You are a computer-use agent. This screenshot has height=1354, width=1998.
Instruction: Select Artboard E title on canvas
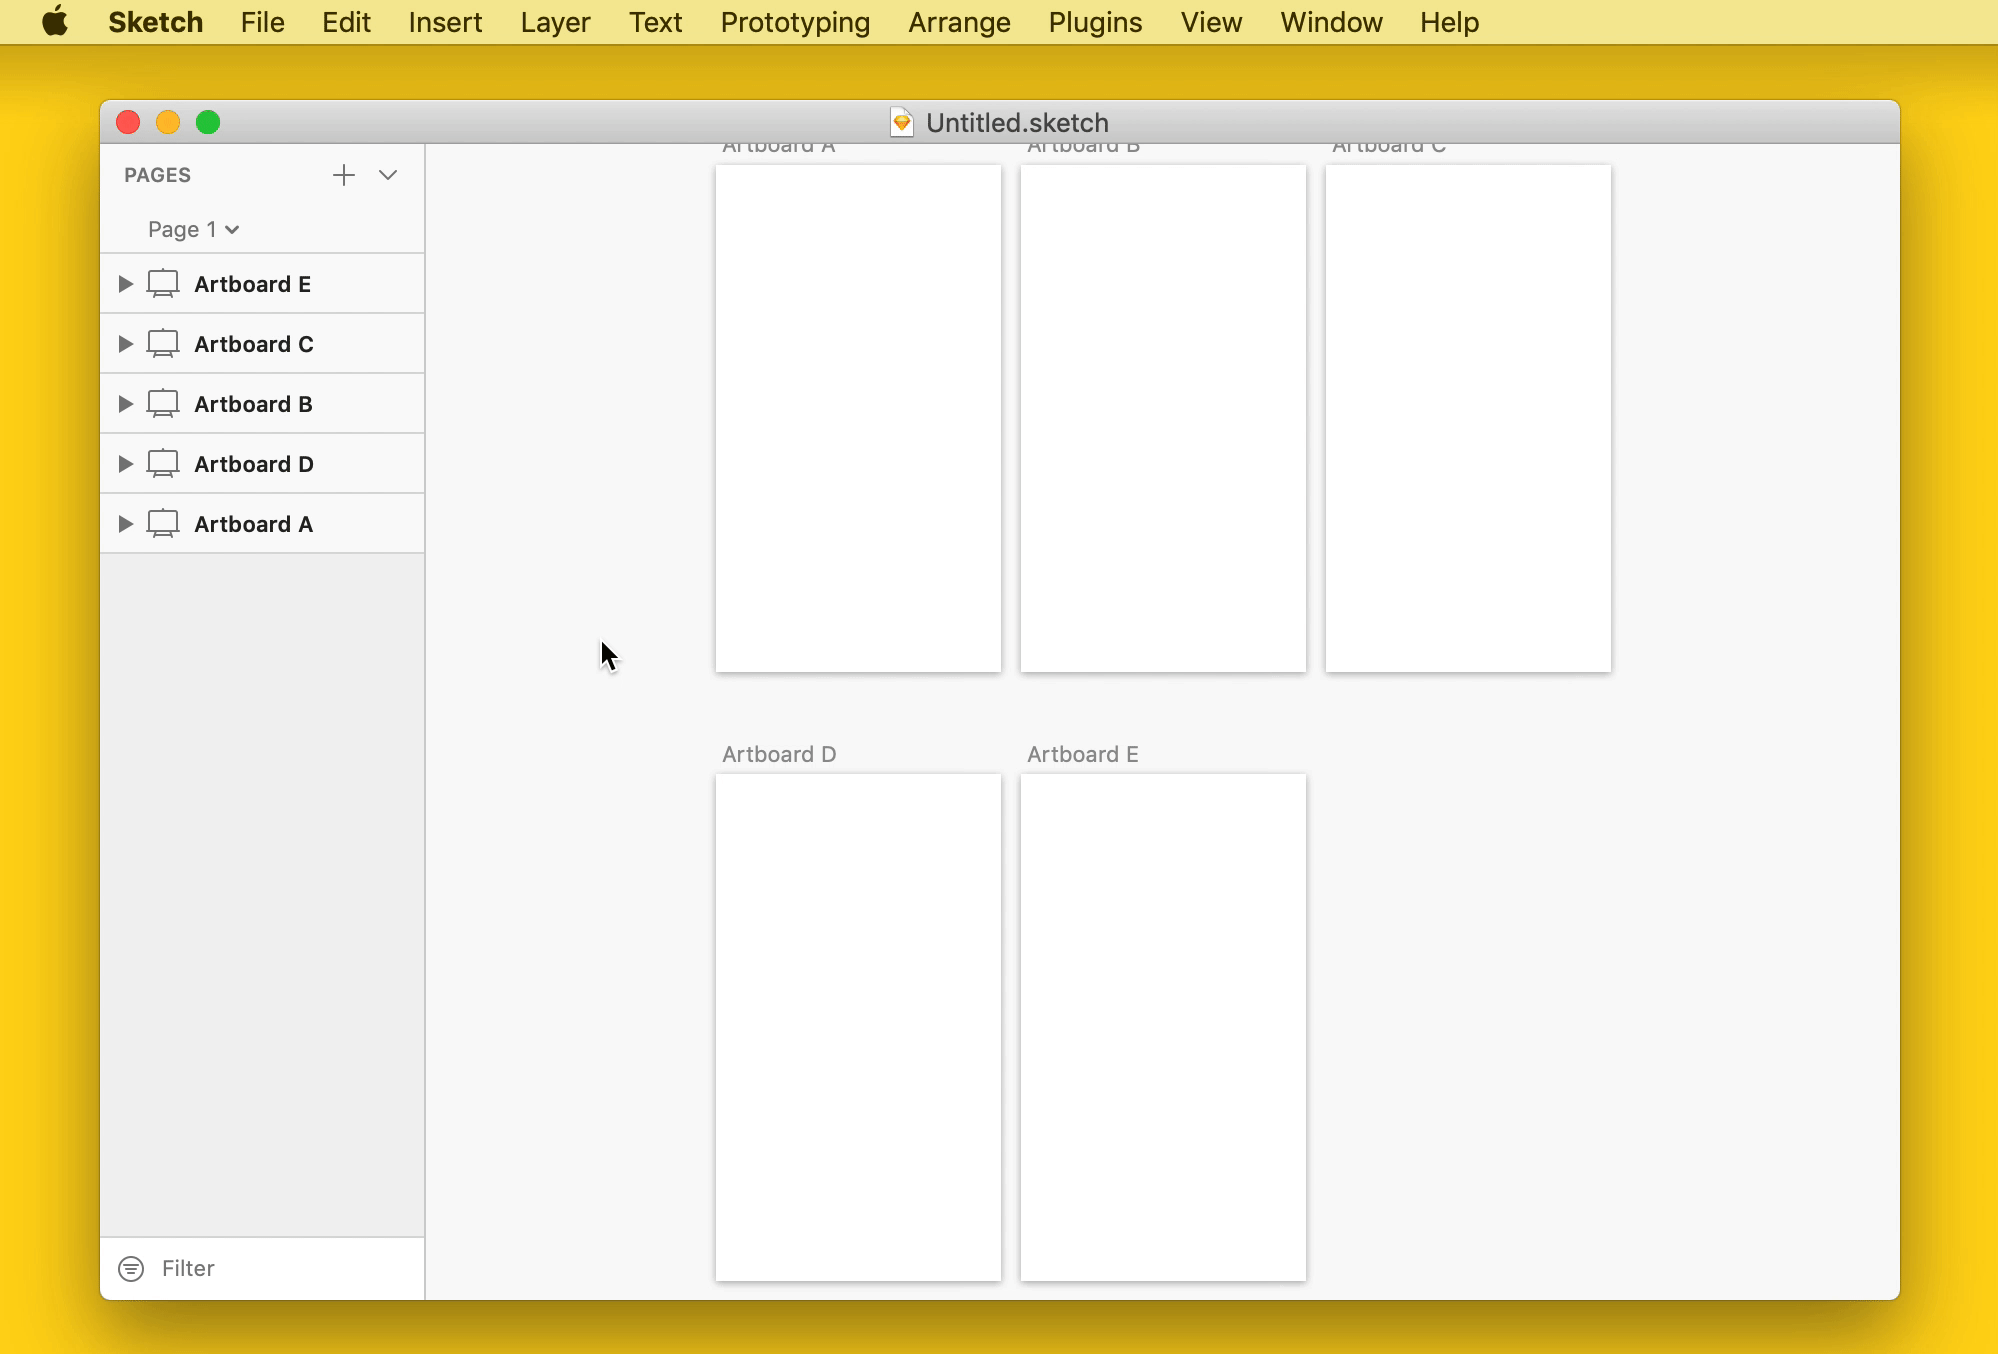tap(1082, 754)
